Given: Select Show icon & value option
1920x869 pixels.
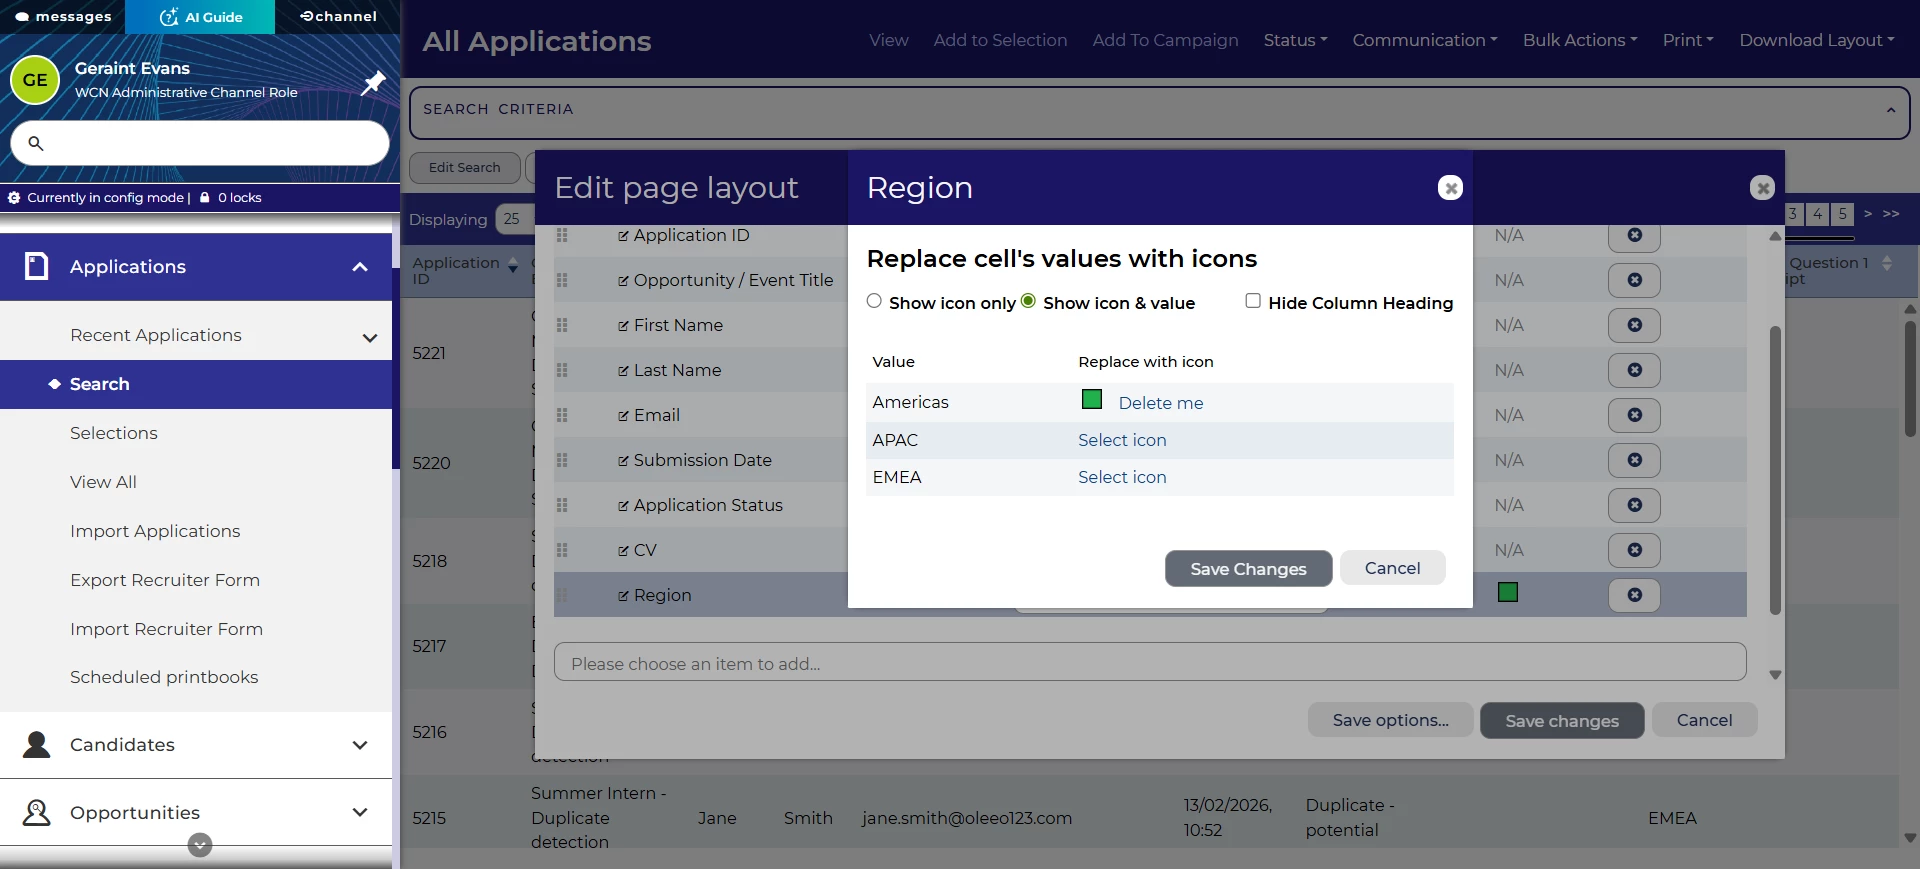Looking at the screenshot, I should pyautogui.click(x=1028, y=301).
